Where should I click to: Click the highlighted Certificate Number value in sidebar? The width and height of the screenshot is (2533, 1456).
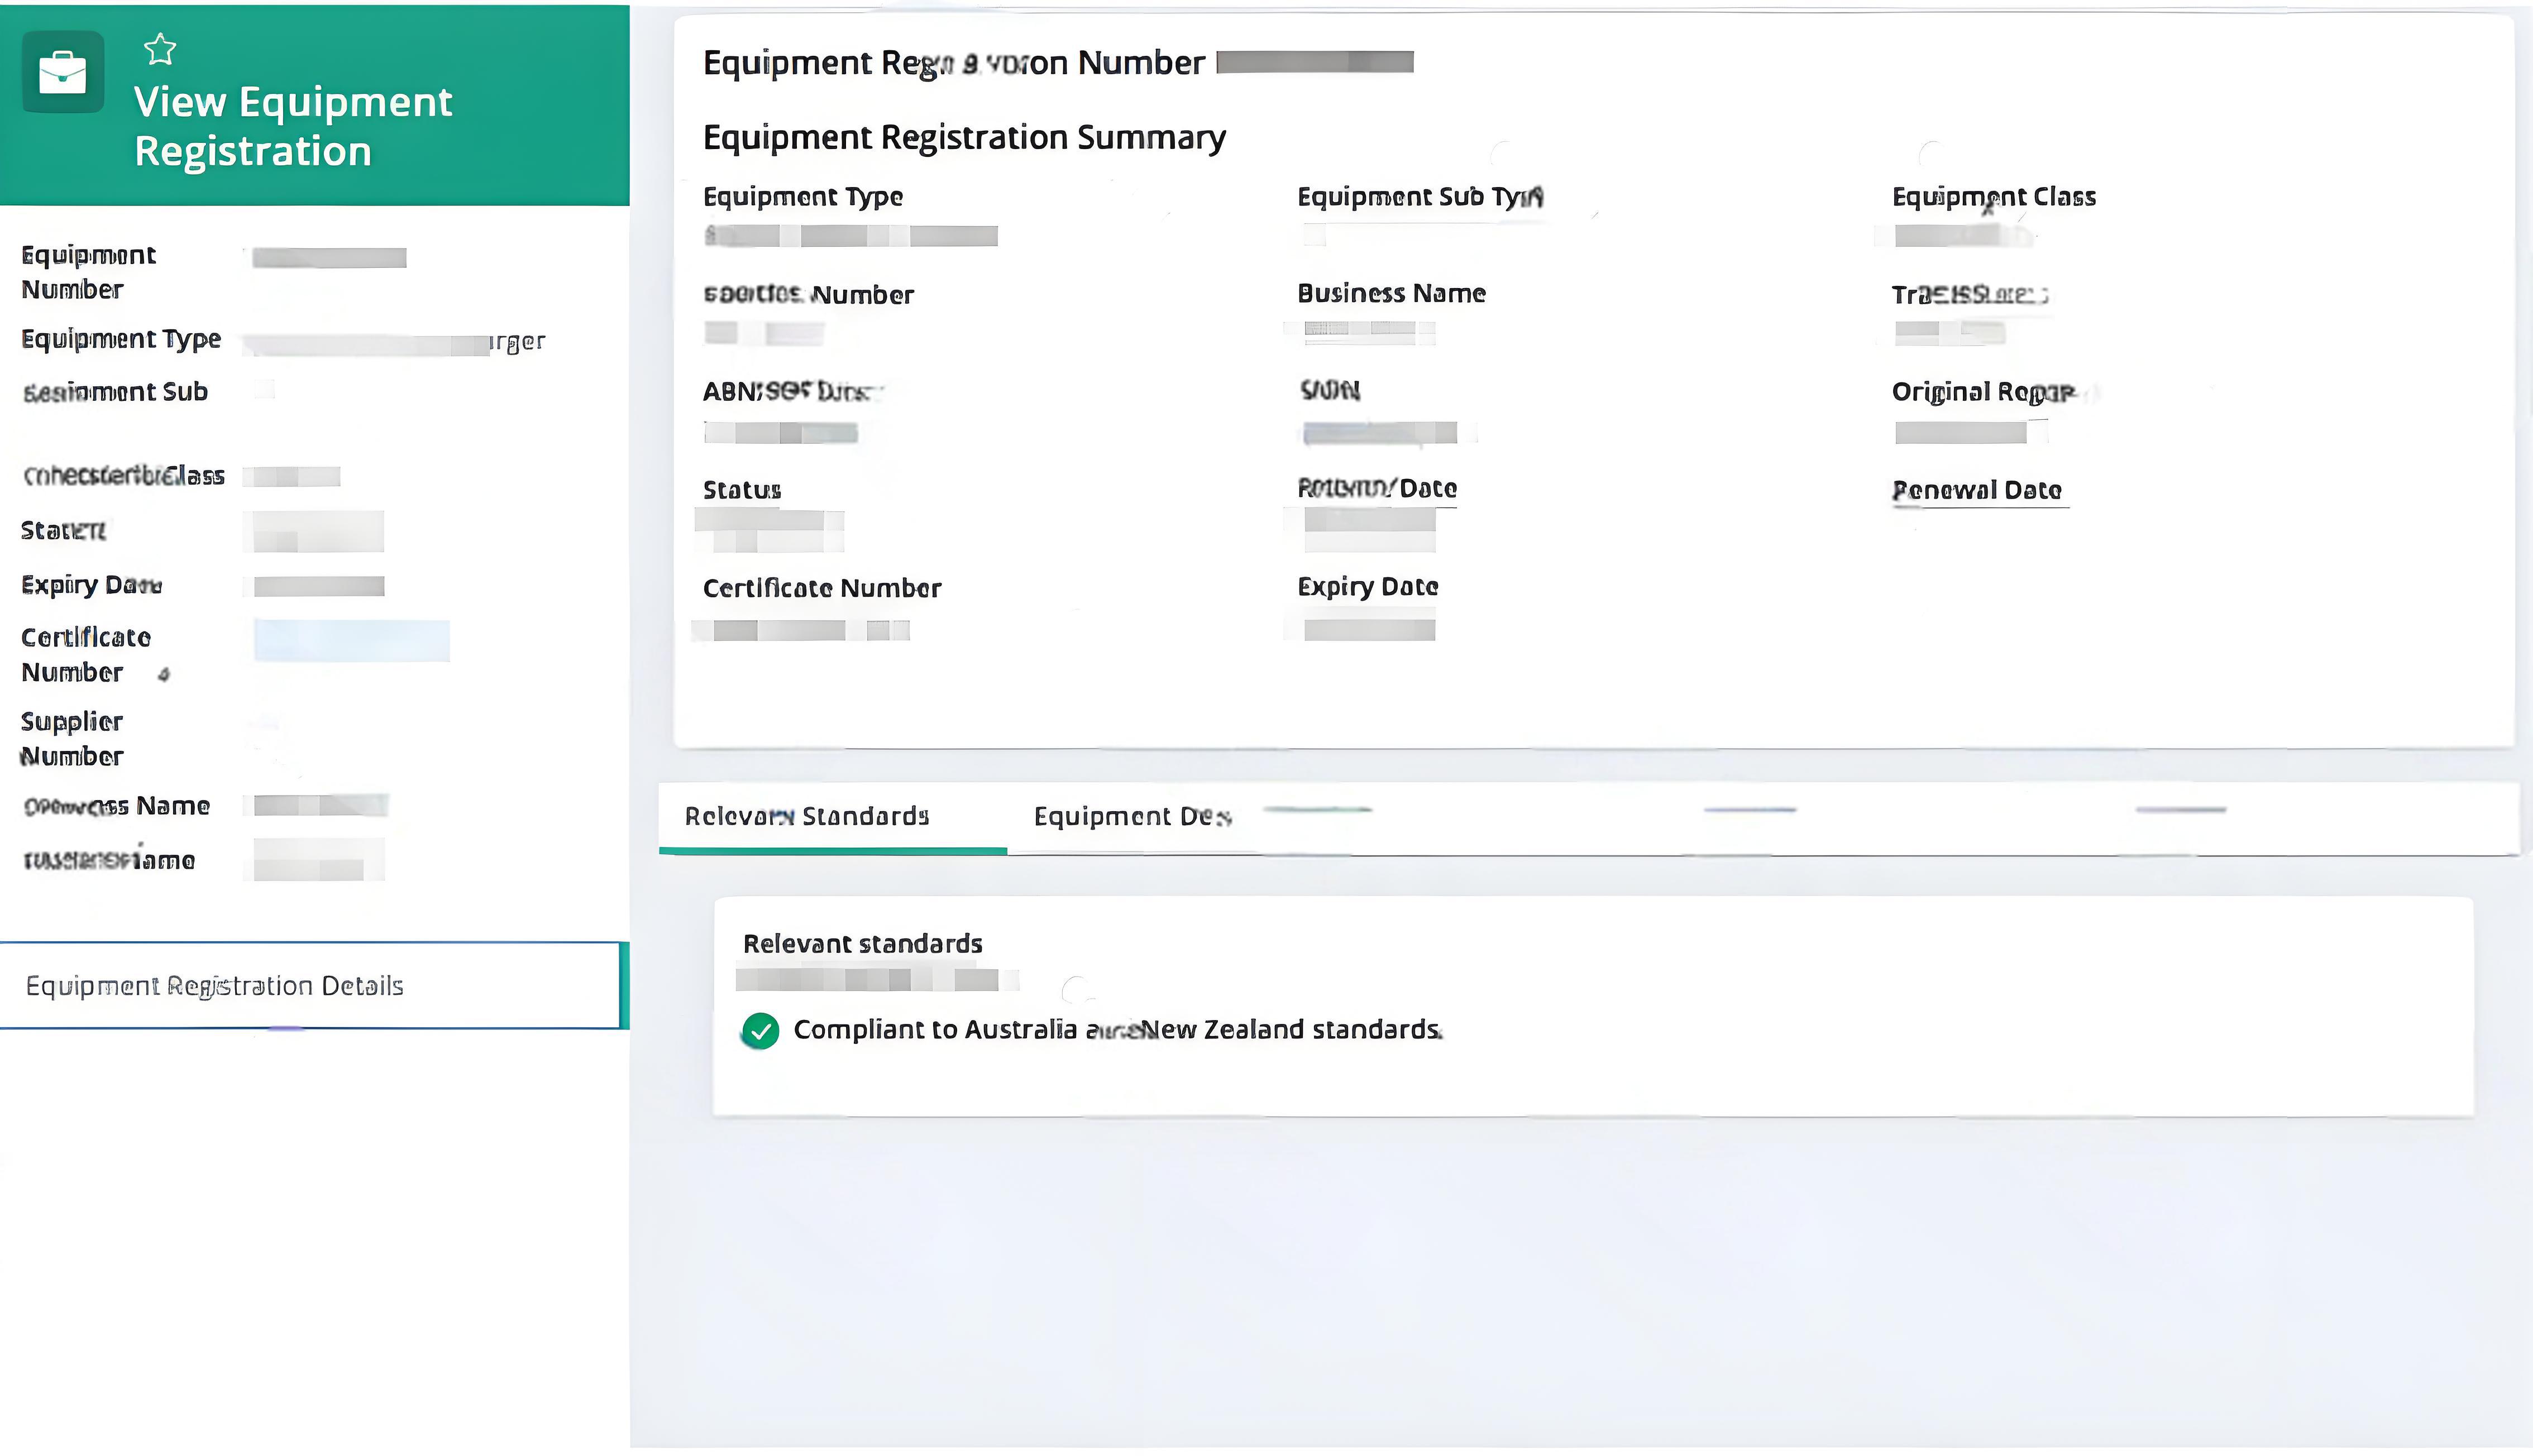351,641
